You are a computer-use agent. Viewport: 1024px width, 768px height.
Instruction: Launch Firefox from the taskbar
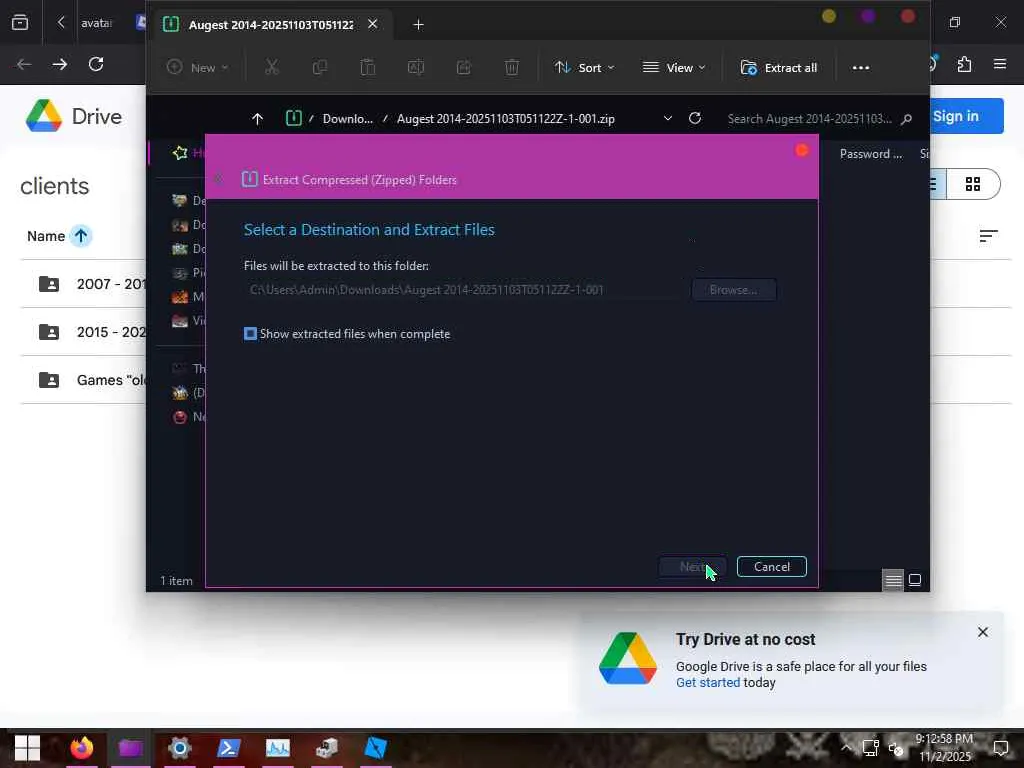click(82, 748)
